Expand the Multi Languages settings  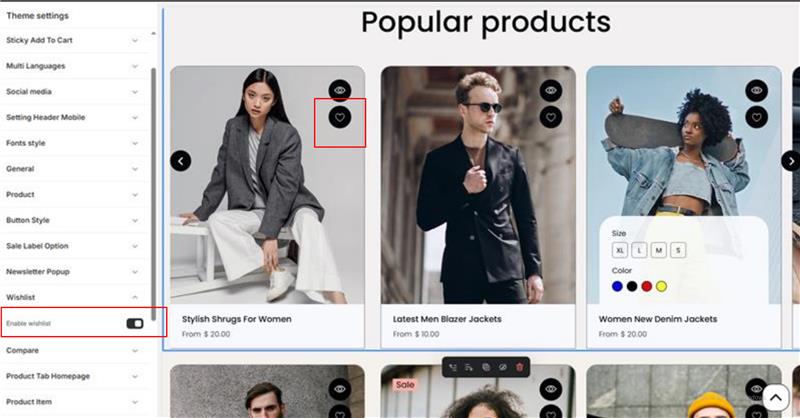tap(74, 66)
